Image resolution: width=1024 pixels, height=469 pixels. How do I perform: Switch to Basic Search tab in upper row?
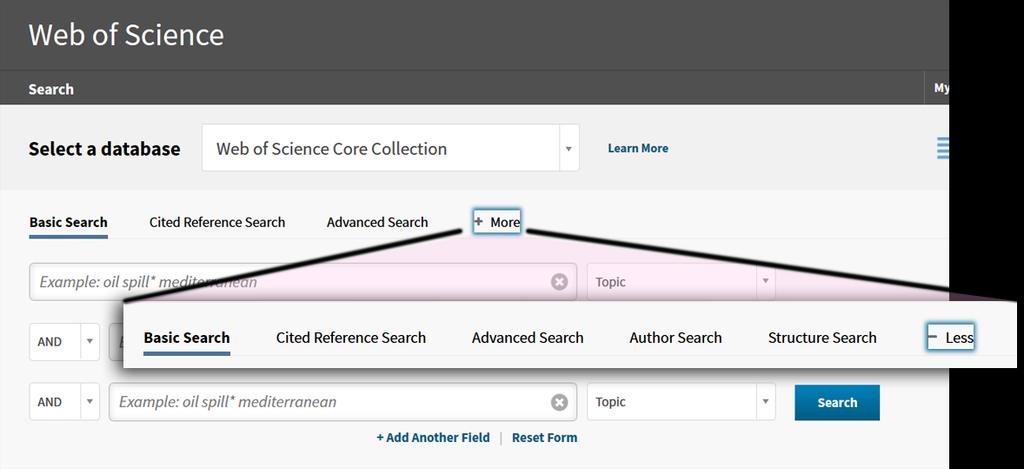[69, 222]
